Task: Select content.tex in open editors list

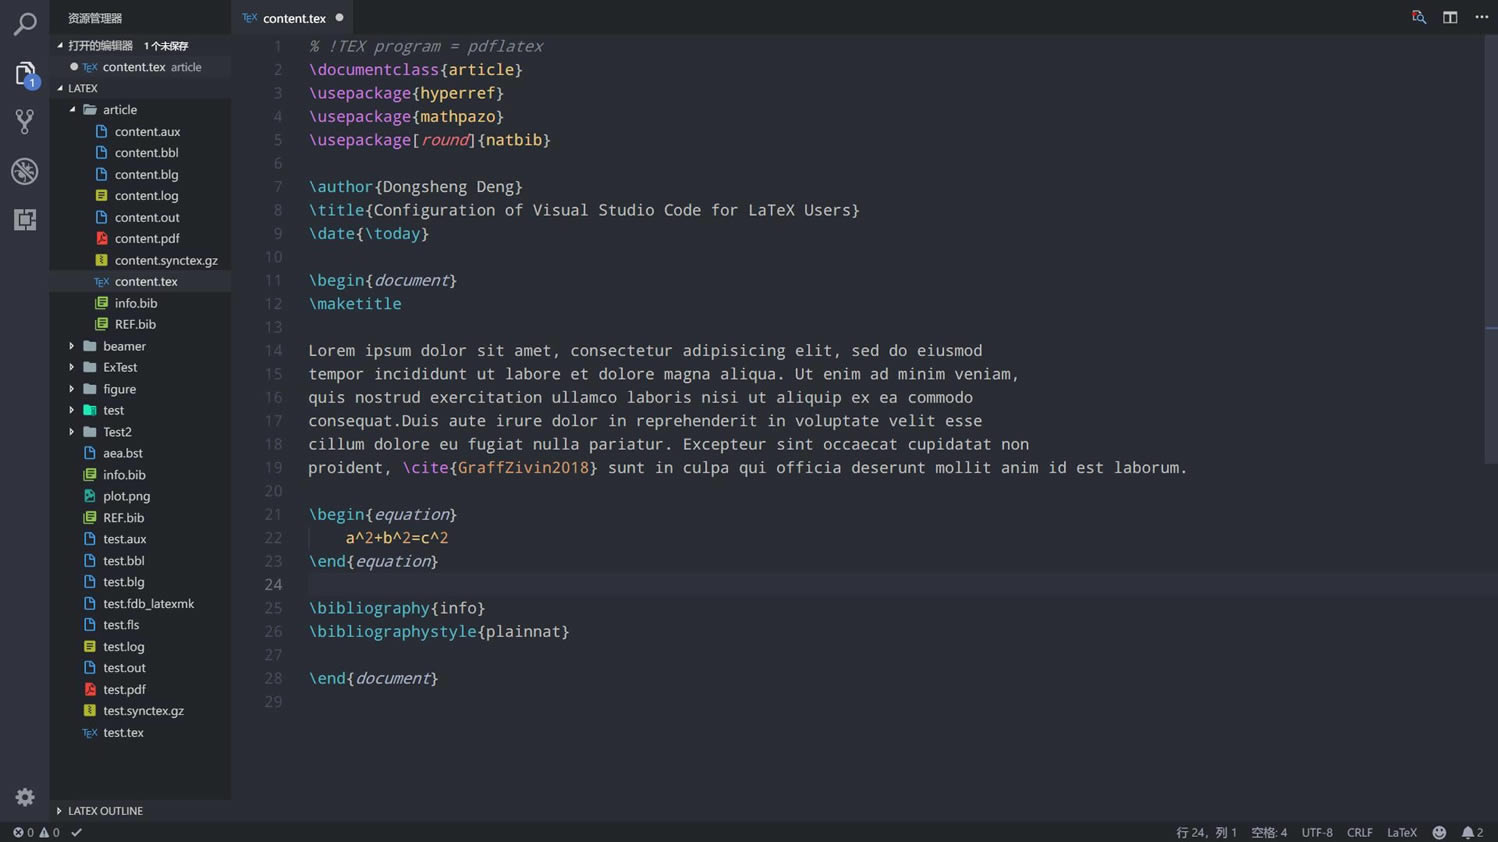Action: (x=140, y=67)
